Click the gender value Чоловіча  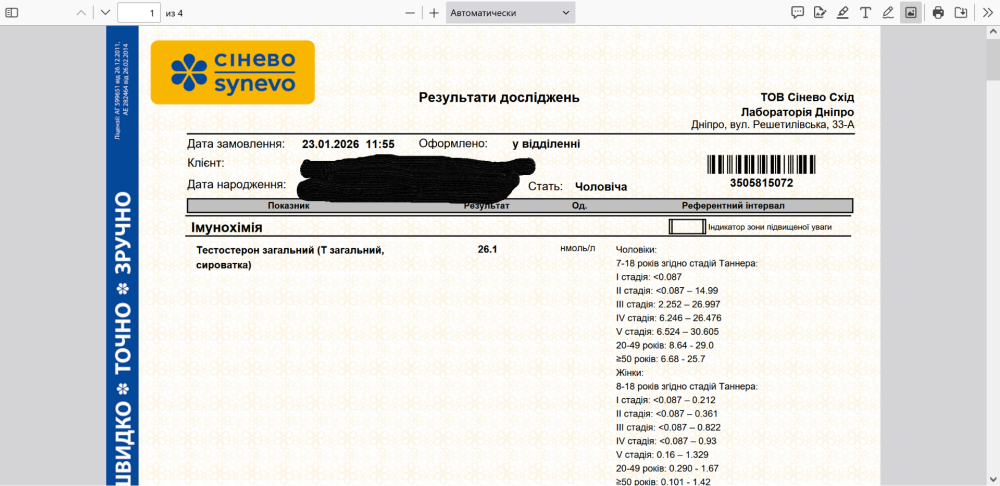pyautogui.click(x=601, y=187)
